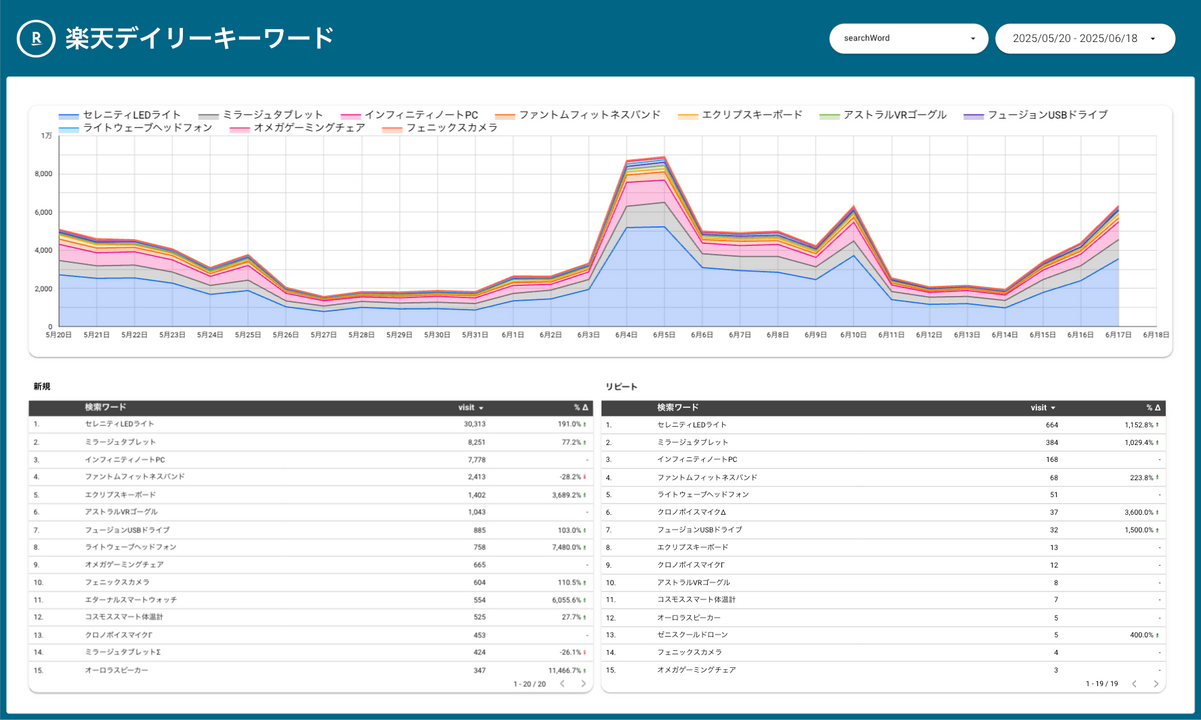1201x720 pixels.
Task: Go to next page in the 新規 table
Action: [x=584, y=683]
